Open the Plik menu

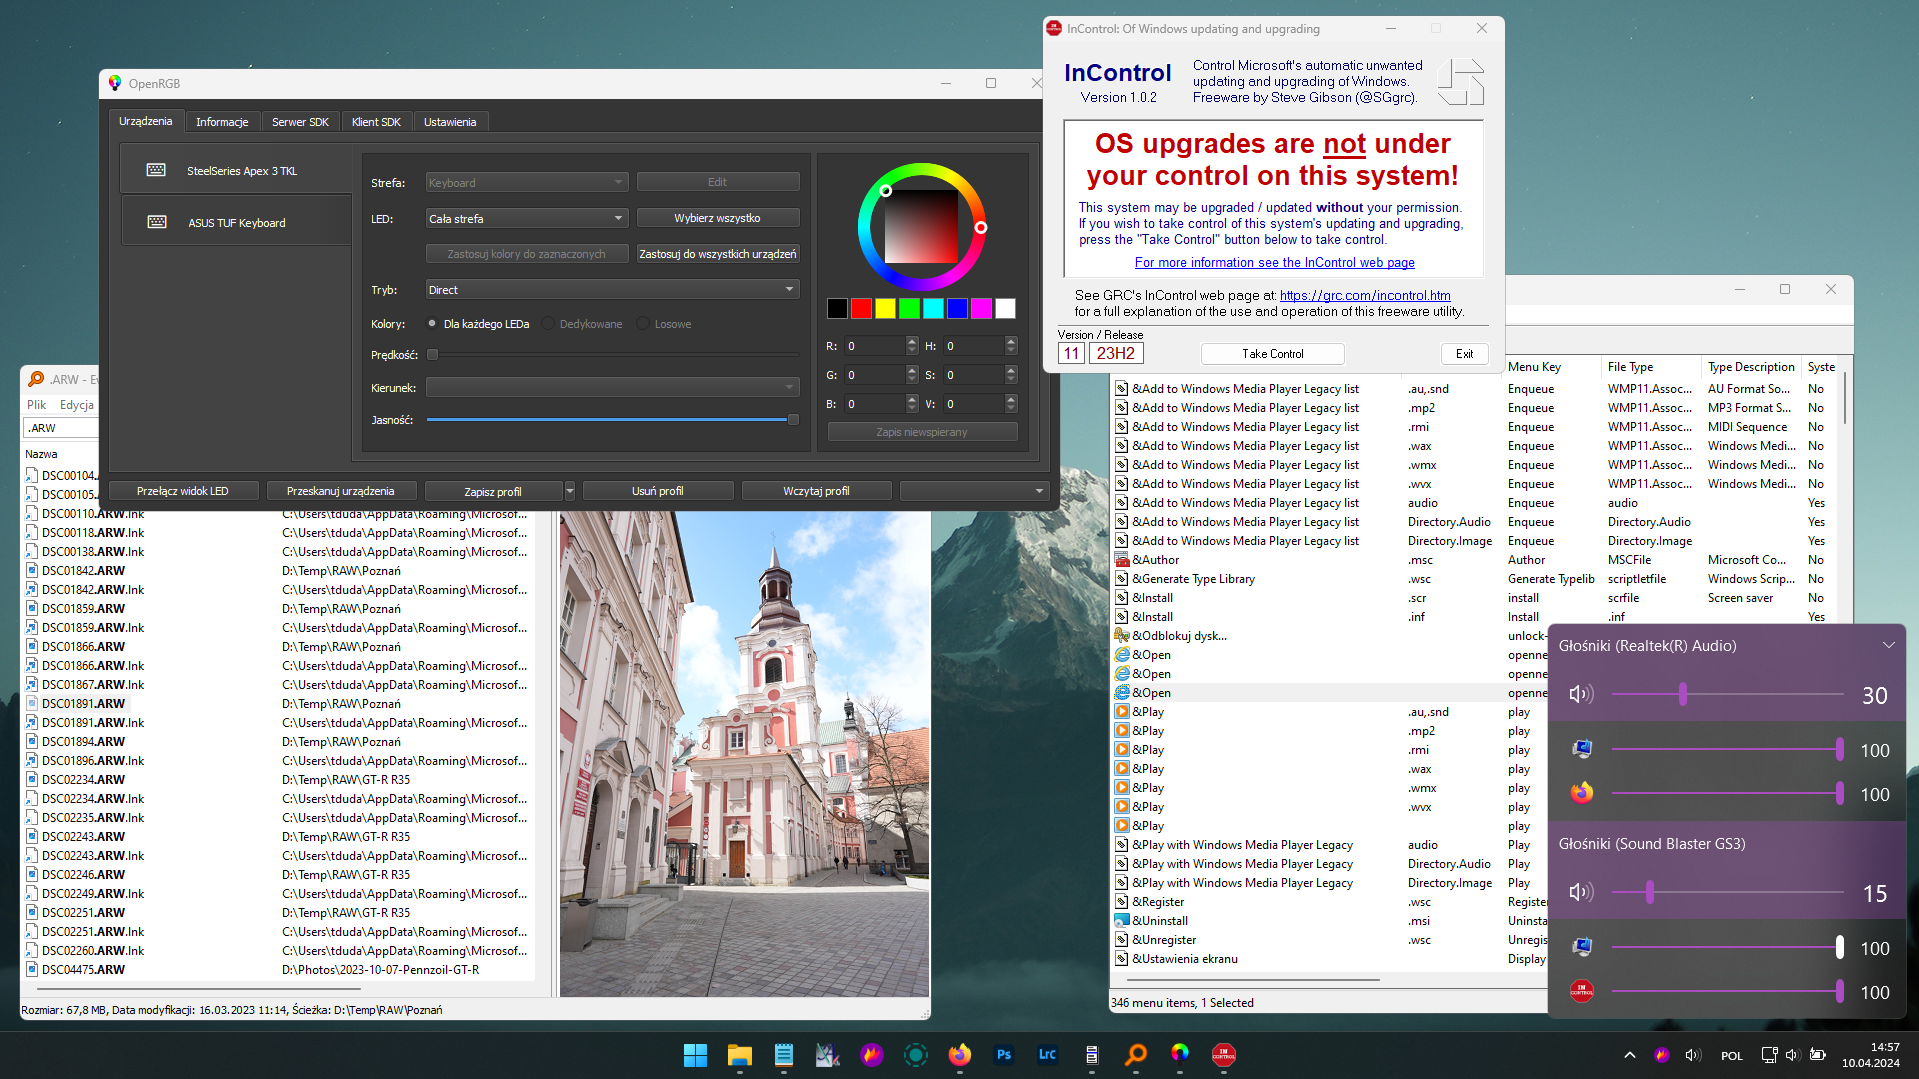coord(36,404)
